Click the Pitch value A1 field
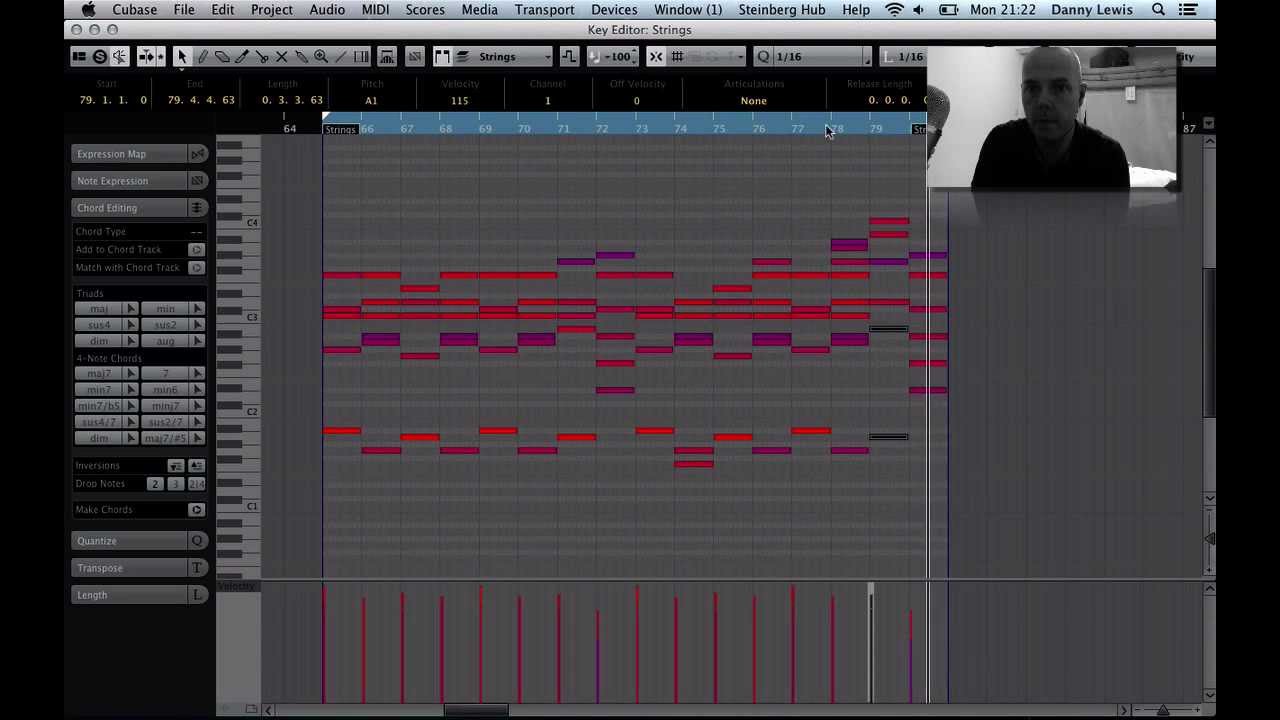 371,101
